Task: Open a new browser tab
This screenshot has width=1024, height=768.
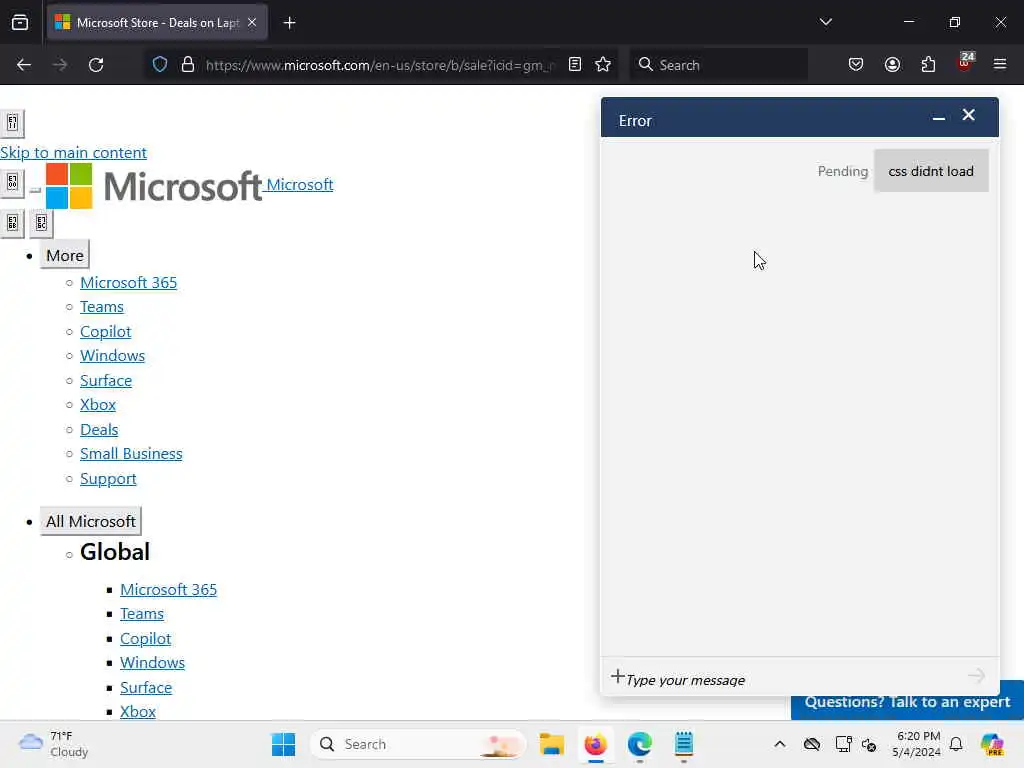Action: (x=289, y=23)
